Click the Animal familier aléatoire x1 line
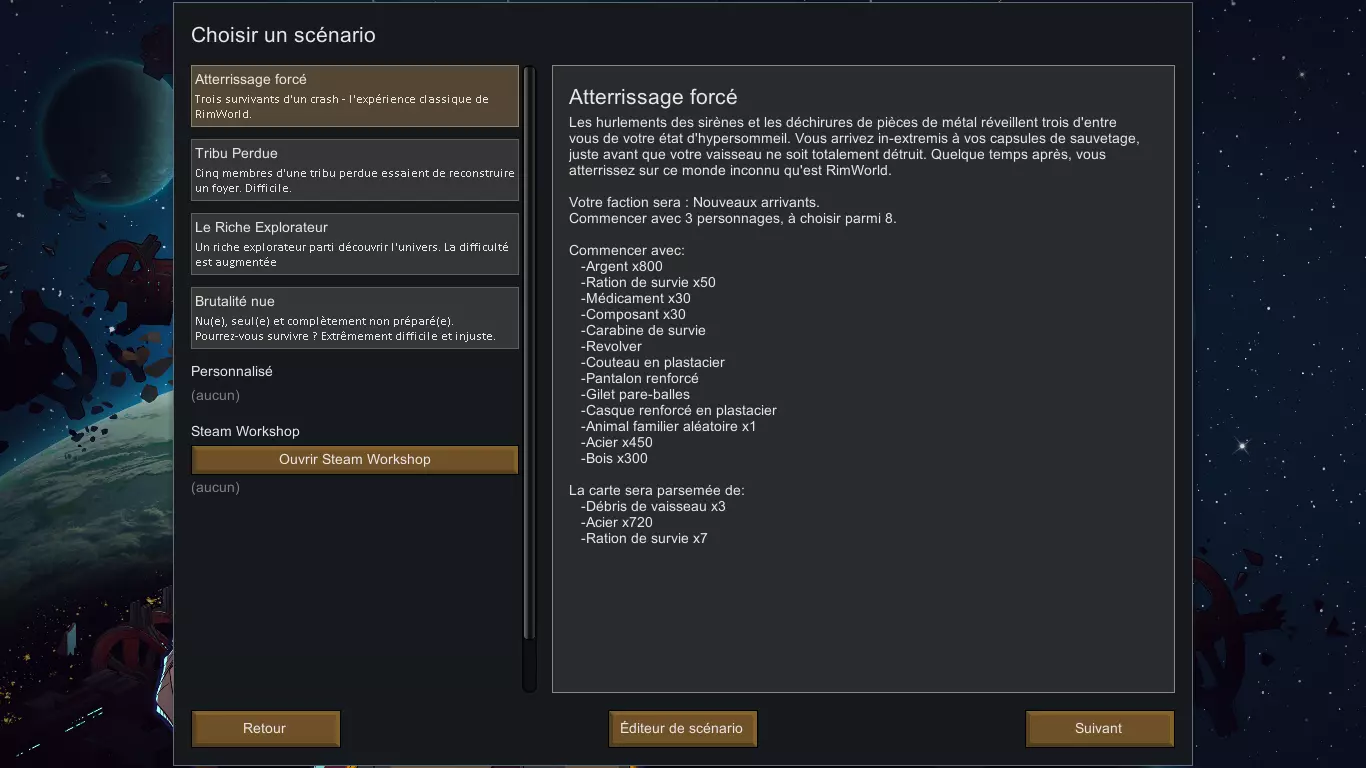Image resolution: width=1366 pixels, height=768 pixels. 671,426
